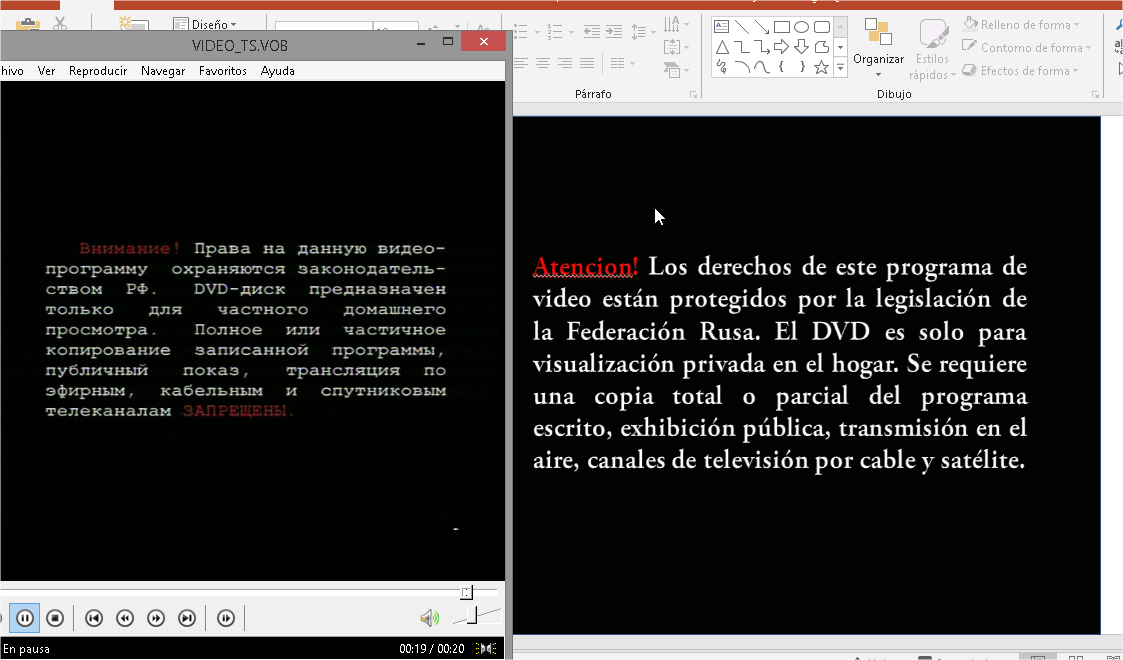Select the snipped-corner rectangle shape
Image resolution: width=1123 pixels, height=660 pixels.
(x=821, y=47)
